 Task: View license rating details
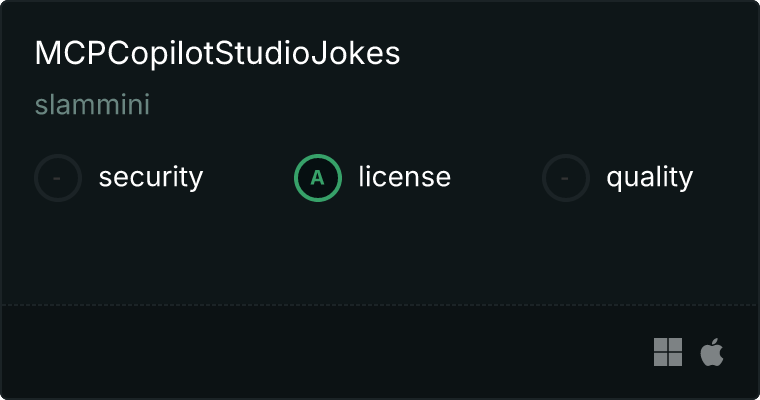pos(372,178)
